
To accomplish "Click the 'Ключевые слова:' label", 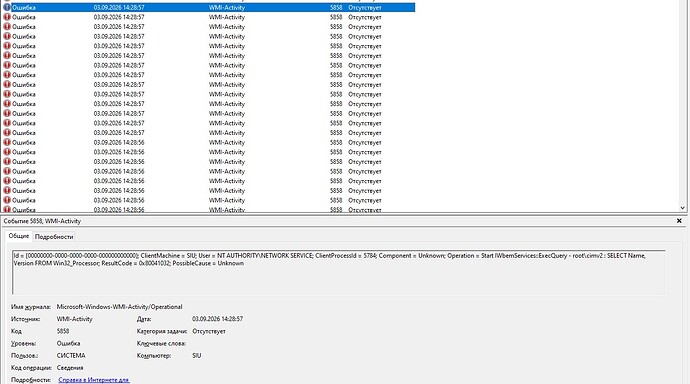I will pos(161,343).
